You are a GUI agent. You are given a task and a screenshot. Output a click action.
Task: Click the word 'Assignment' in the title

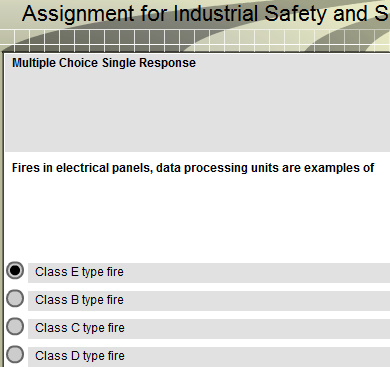coord(78,14)
